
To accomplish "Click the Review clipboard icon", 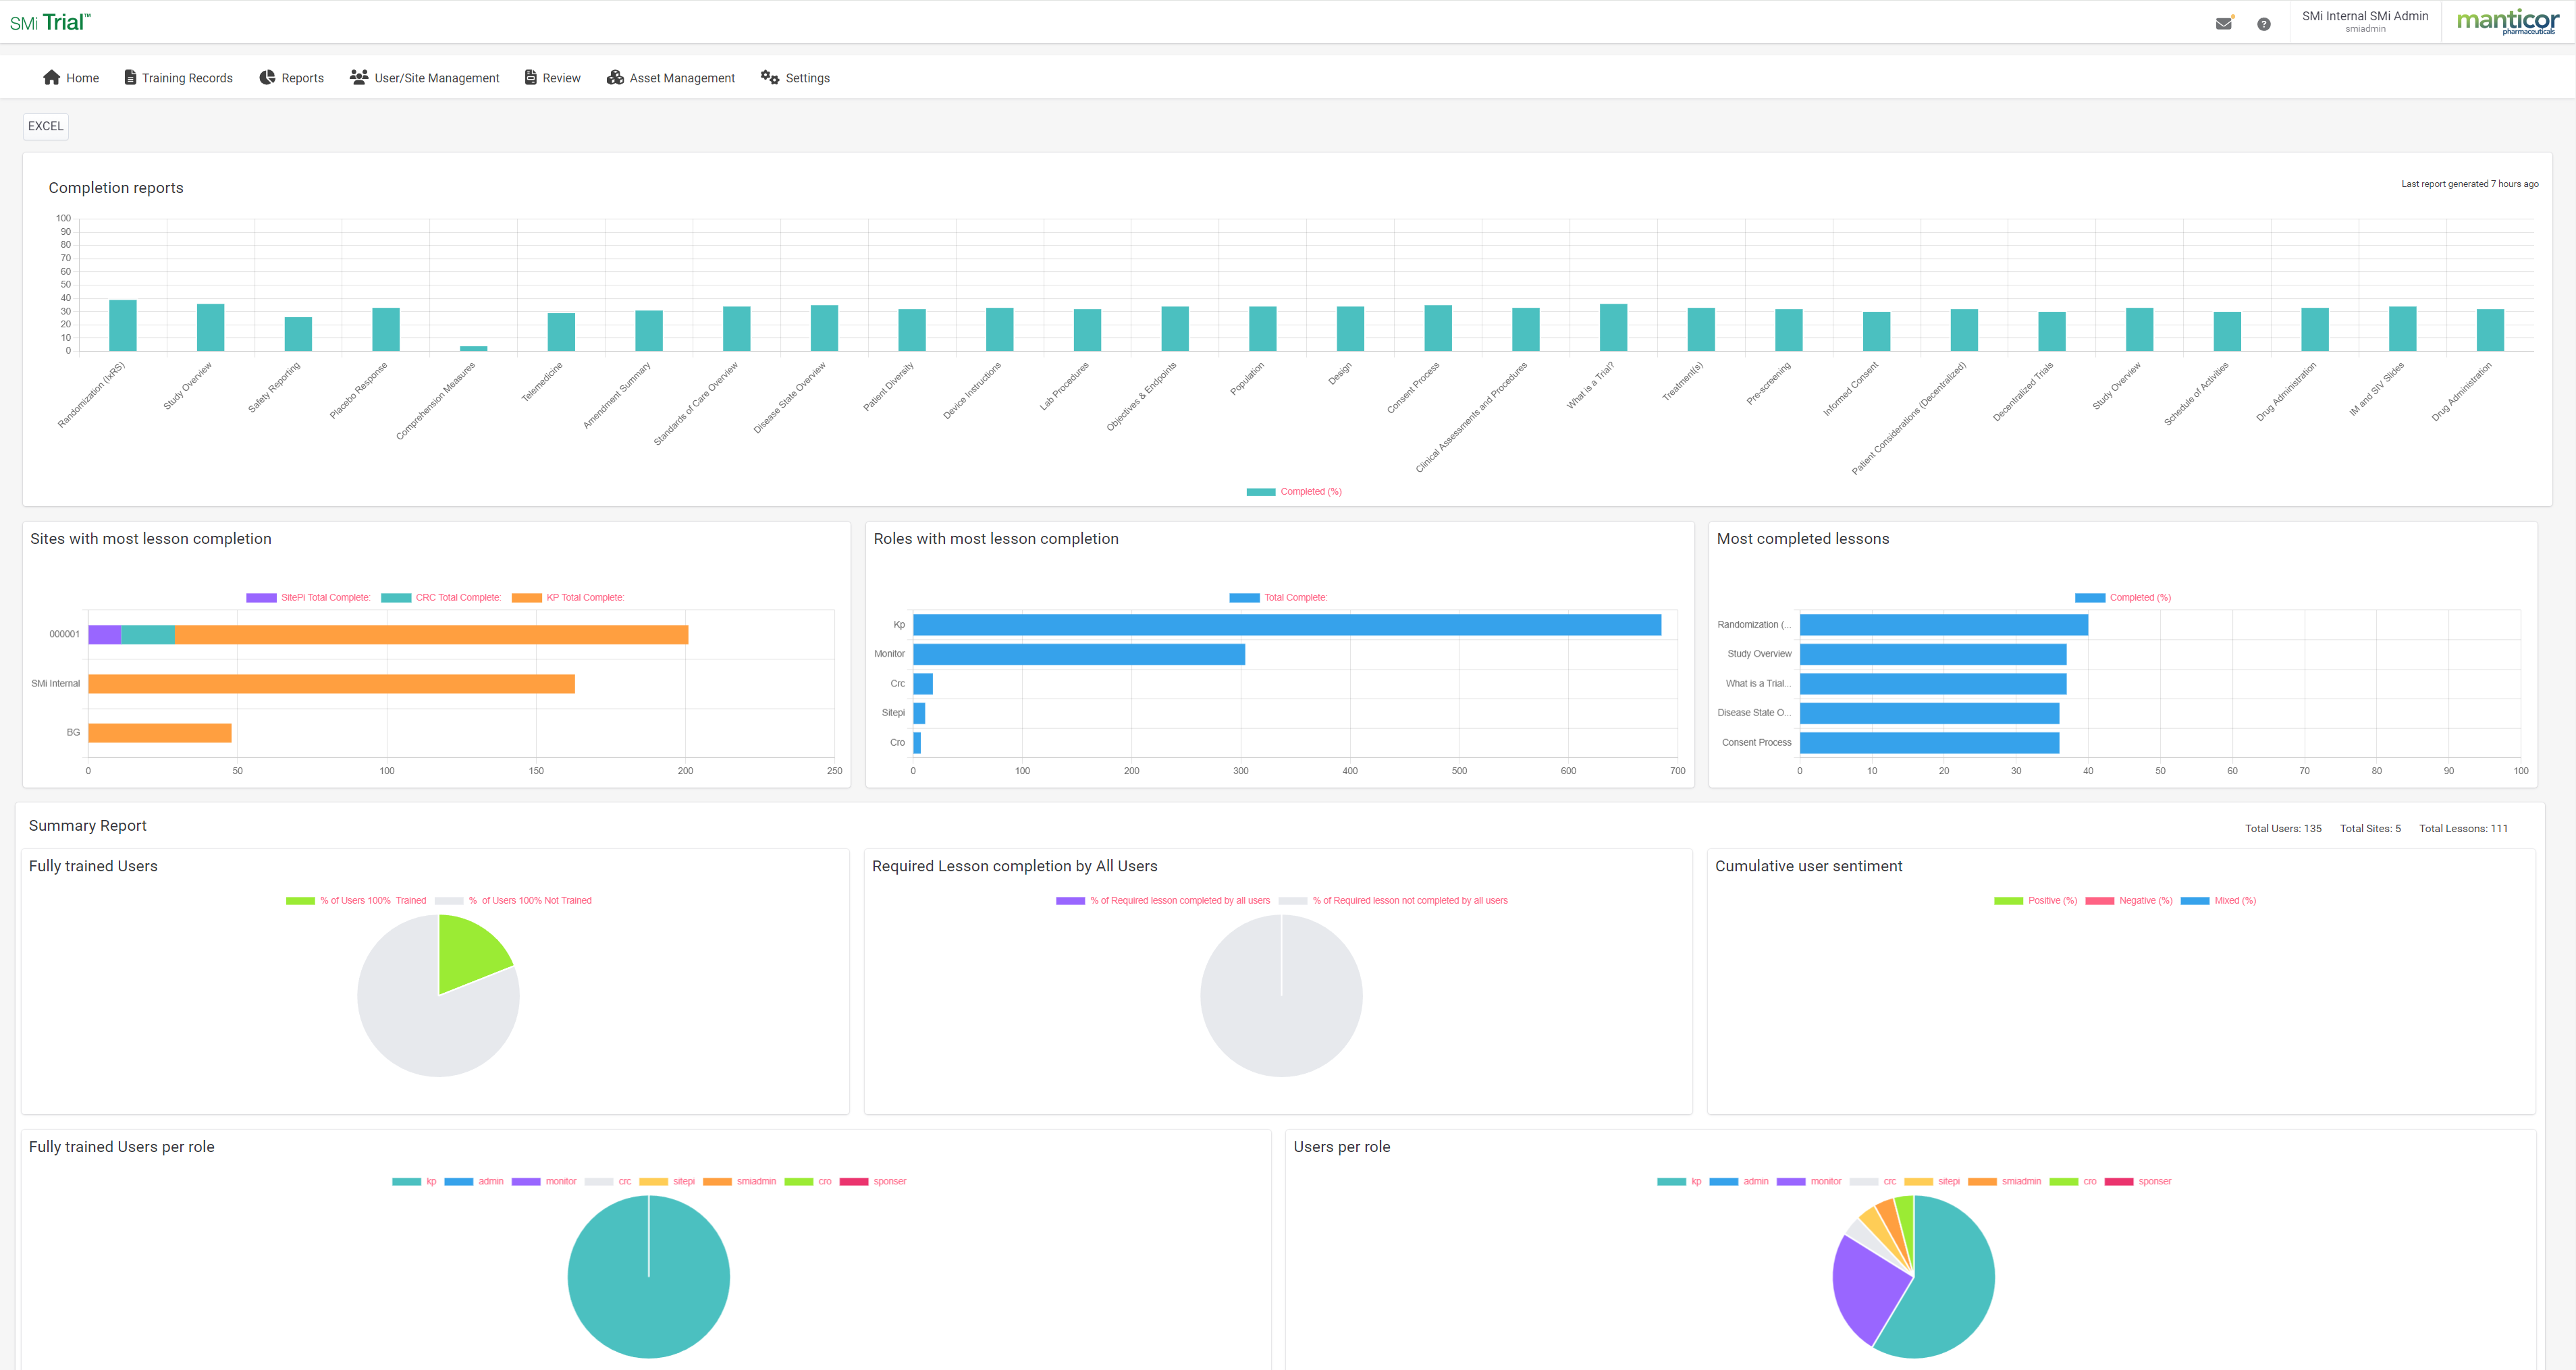I will coord(531,77).
